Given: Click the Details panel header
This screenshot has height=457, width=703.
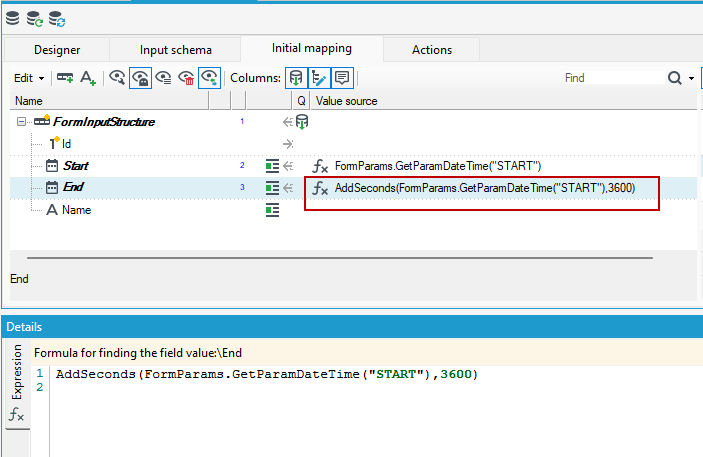Looking at the screenshot, I should click(352, 326).
